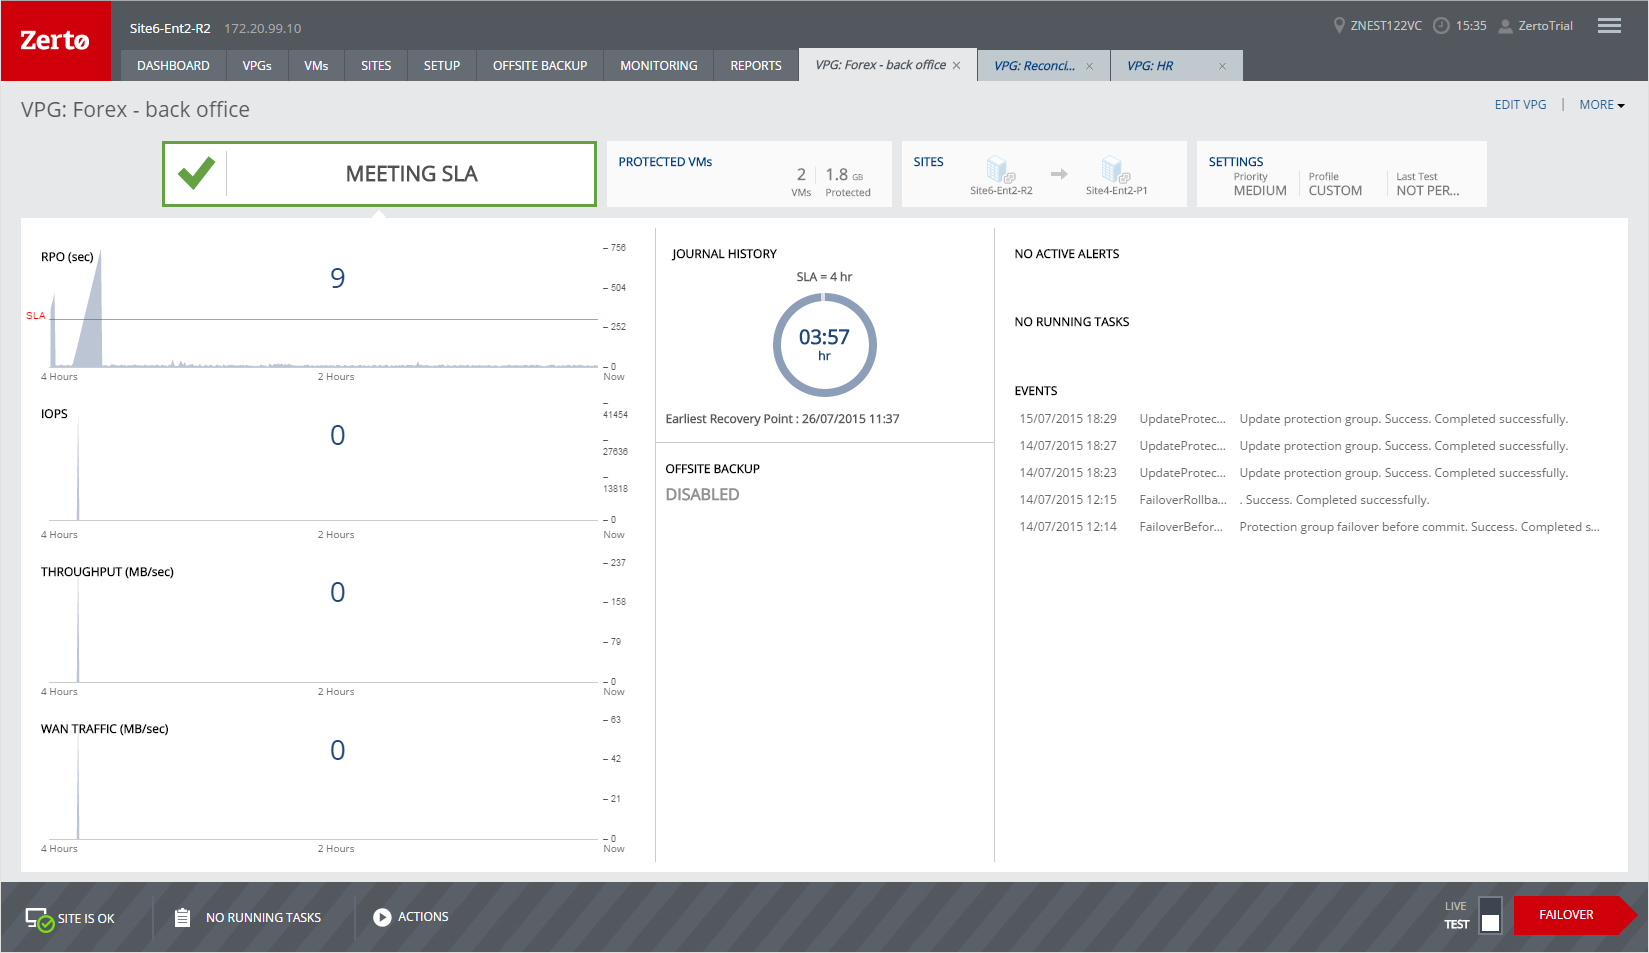Open the REPORTS tab

[756, 66]
